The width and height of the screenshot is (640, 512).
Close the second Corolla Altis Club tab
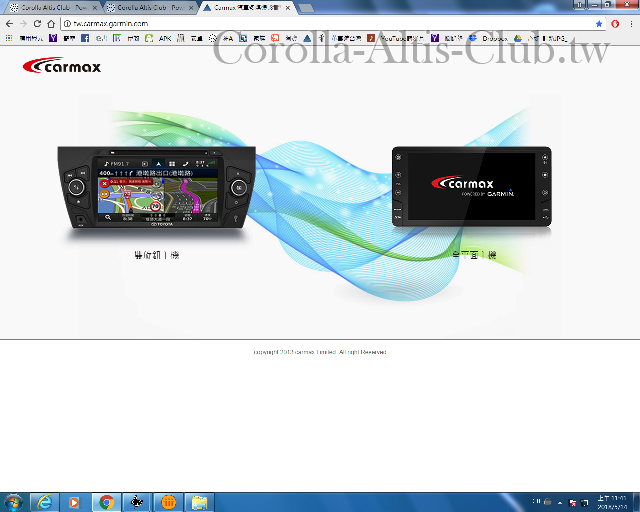point(191,8)
